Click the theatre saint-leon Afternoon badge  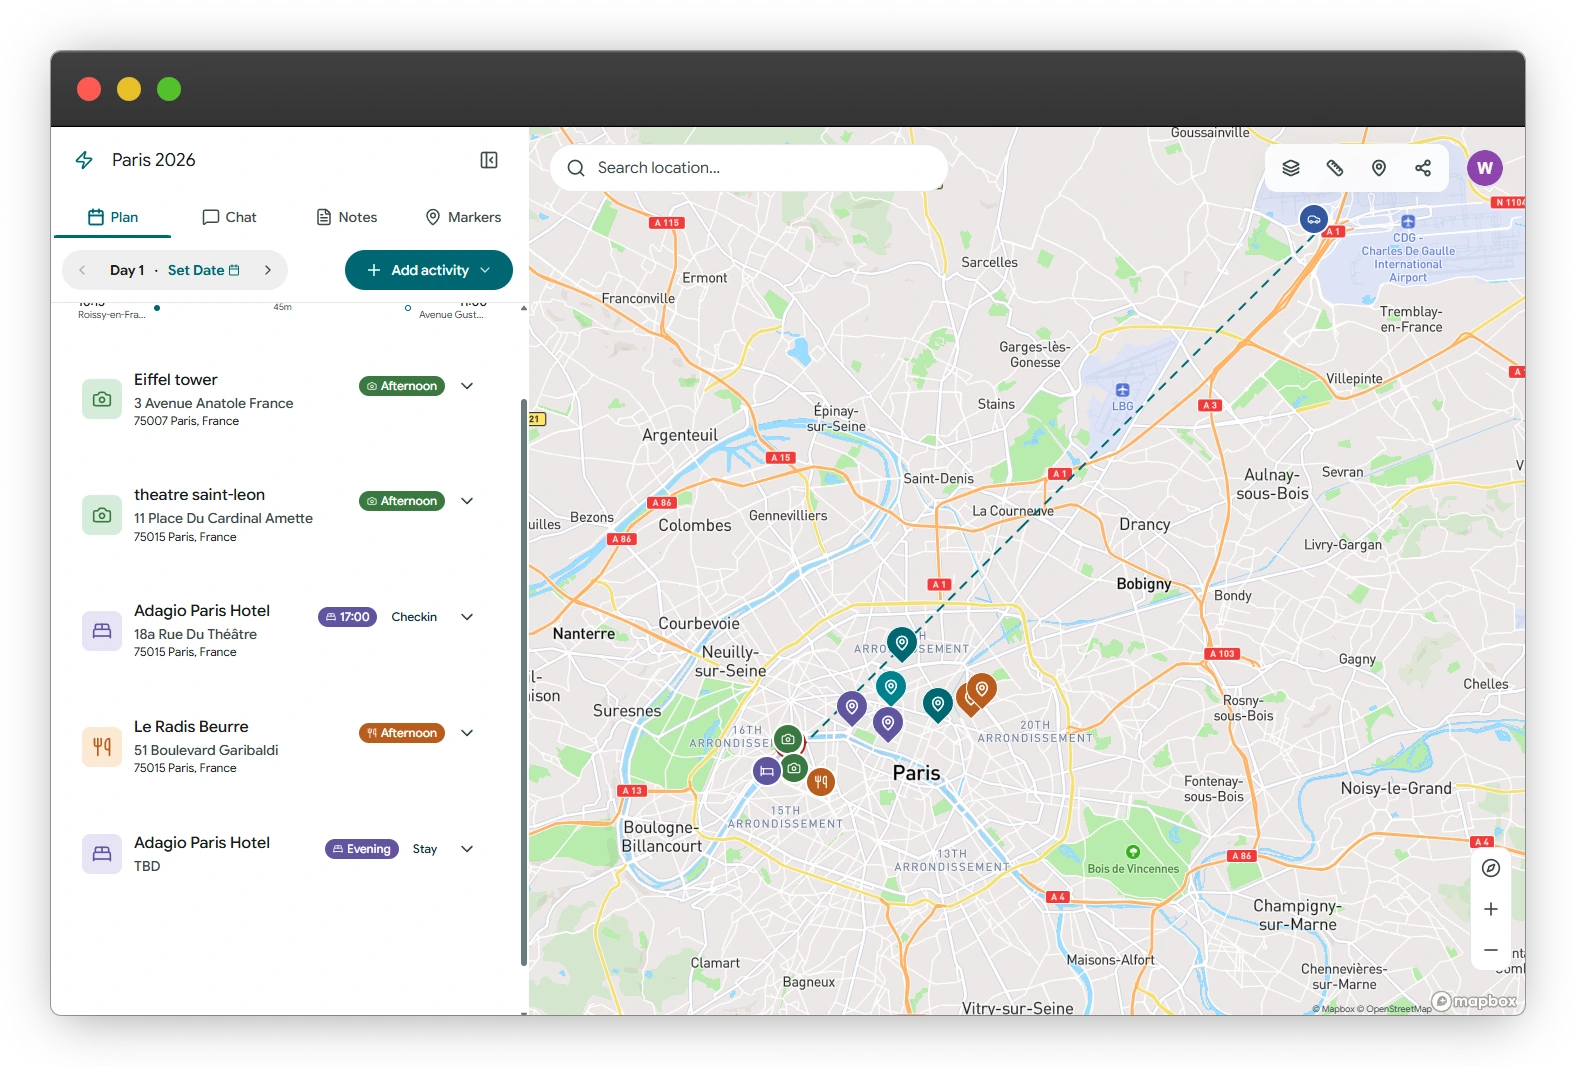pos(402,501)
